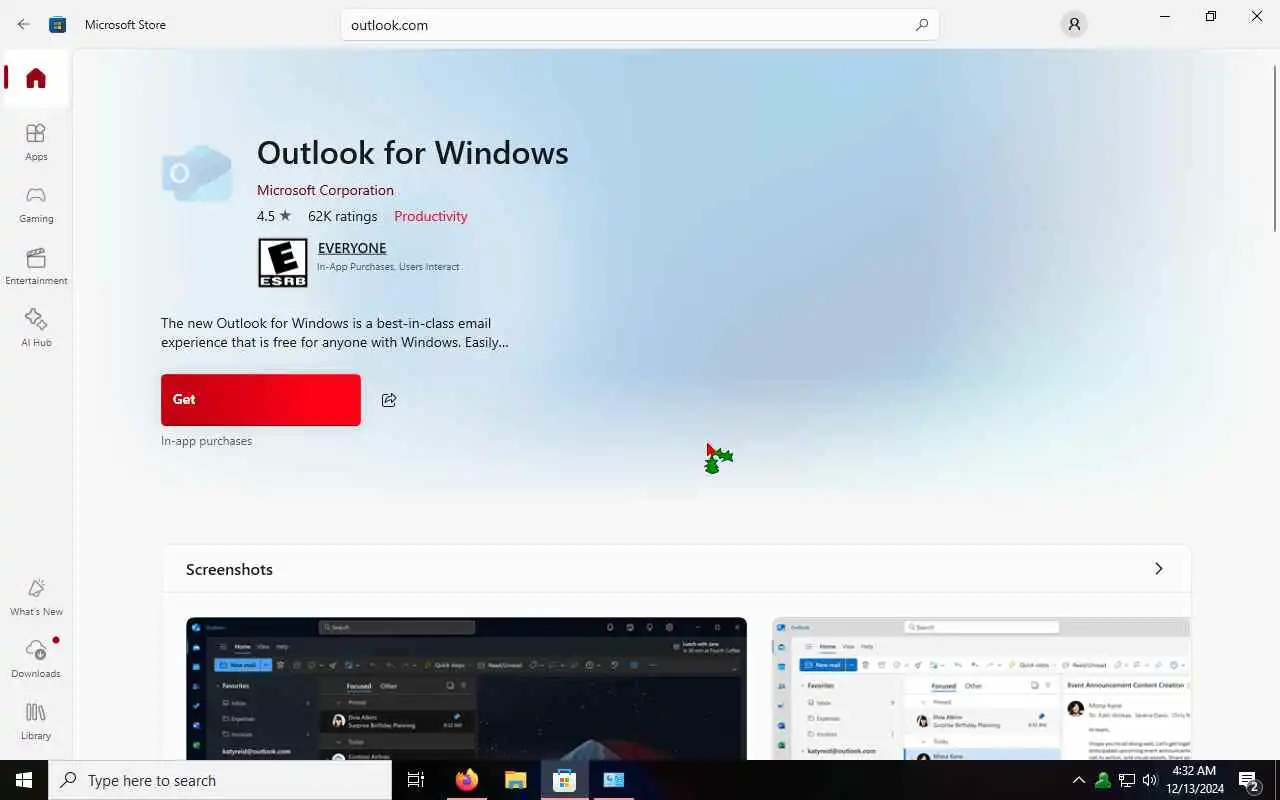Click the speaker volume tray icon

point(1150,780)
